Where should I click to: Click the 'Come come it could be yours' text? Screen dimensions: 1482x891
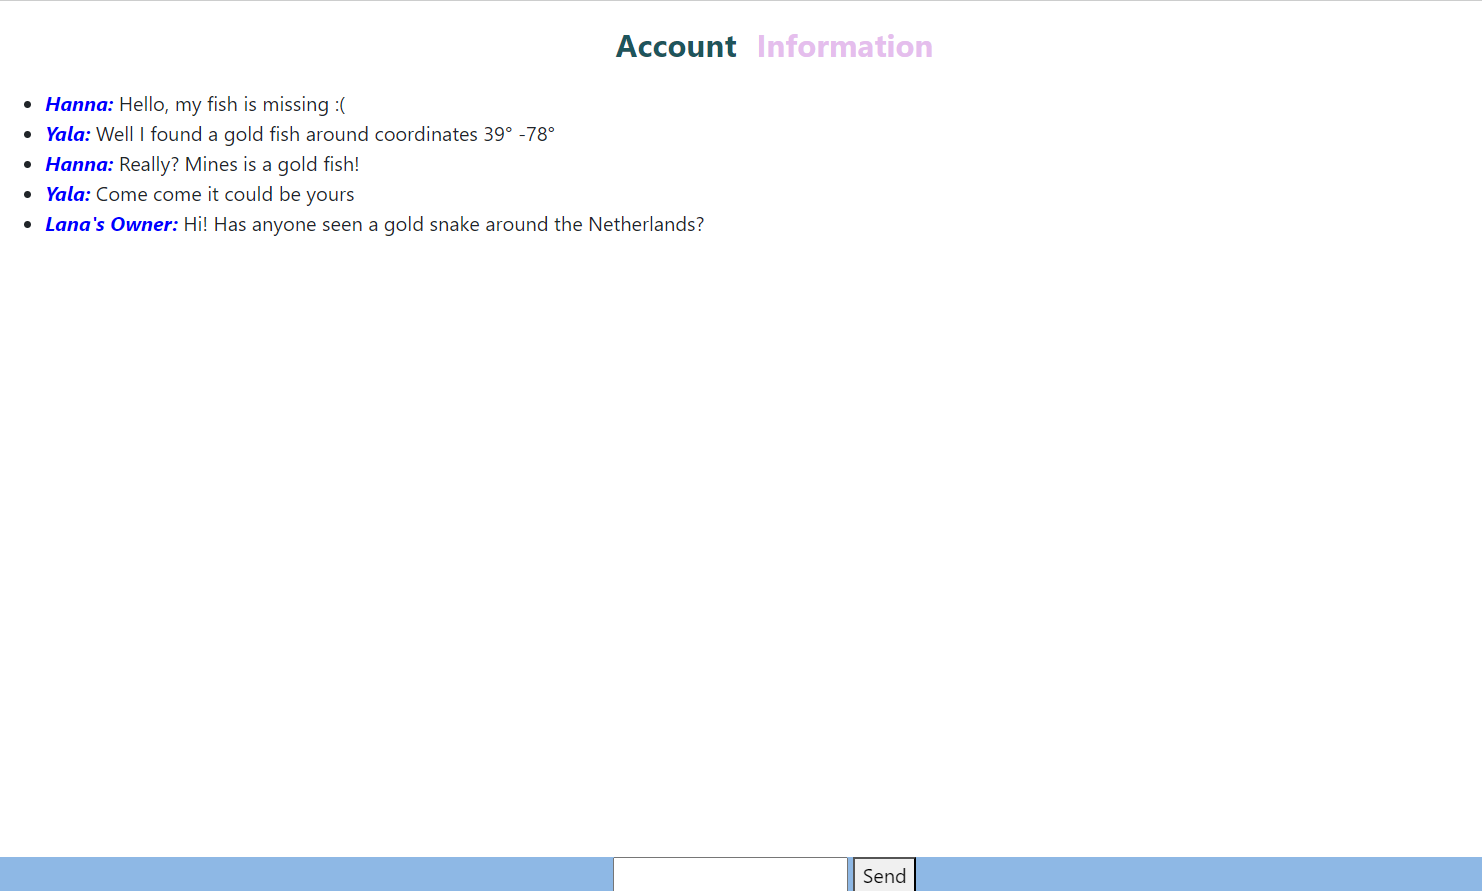[x=225, y=195]
